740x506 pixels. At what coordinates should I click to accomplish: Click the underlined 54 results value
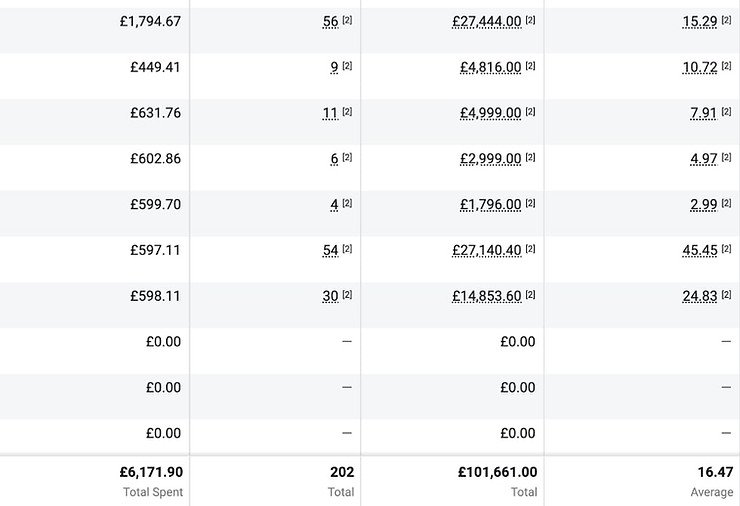click(x=330, y=250)
